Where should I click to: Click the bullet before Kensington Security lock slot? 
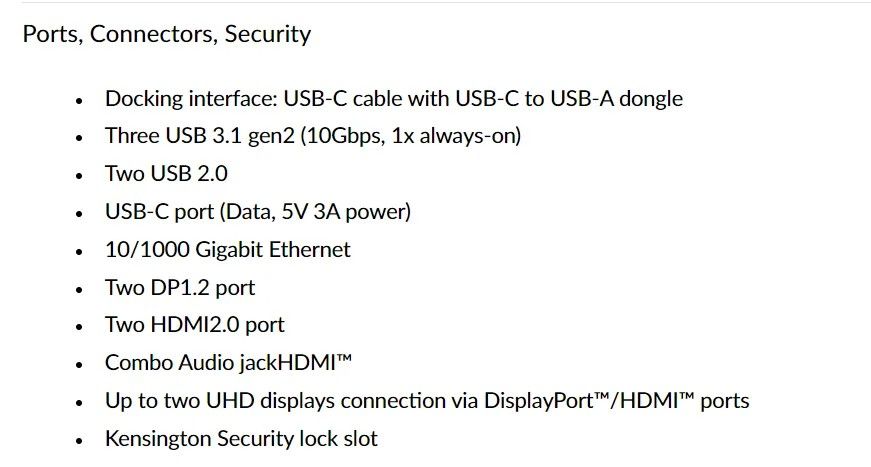79,441
